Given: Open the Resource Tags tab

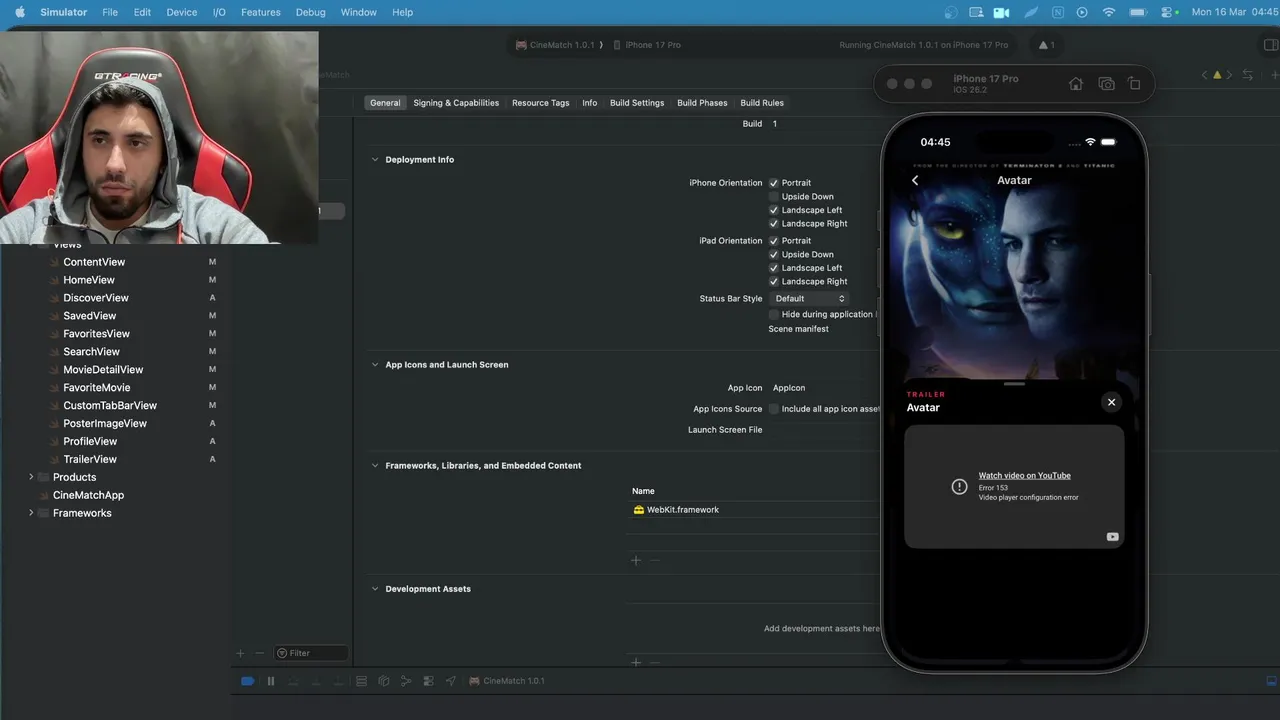Looking at the screenshot, I should (541, 103).
